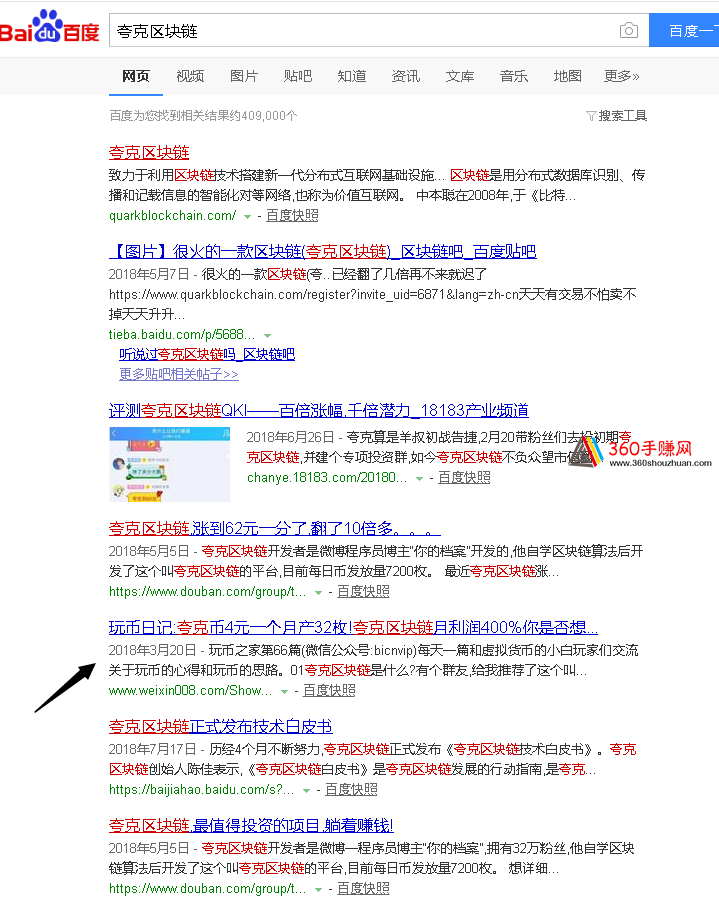This screenshot has height=905, width=719.
Task: Click green URL https://baijiahao.baidu.com/s?...
Action: click(x=202, y=790)
